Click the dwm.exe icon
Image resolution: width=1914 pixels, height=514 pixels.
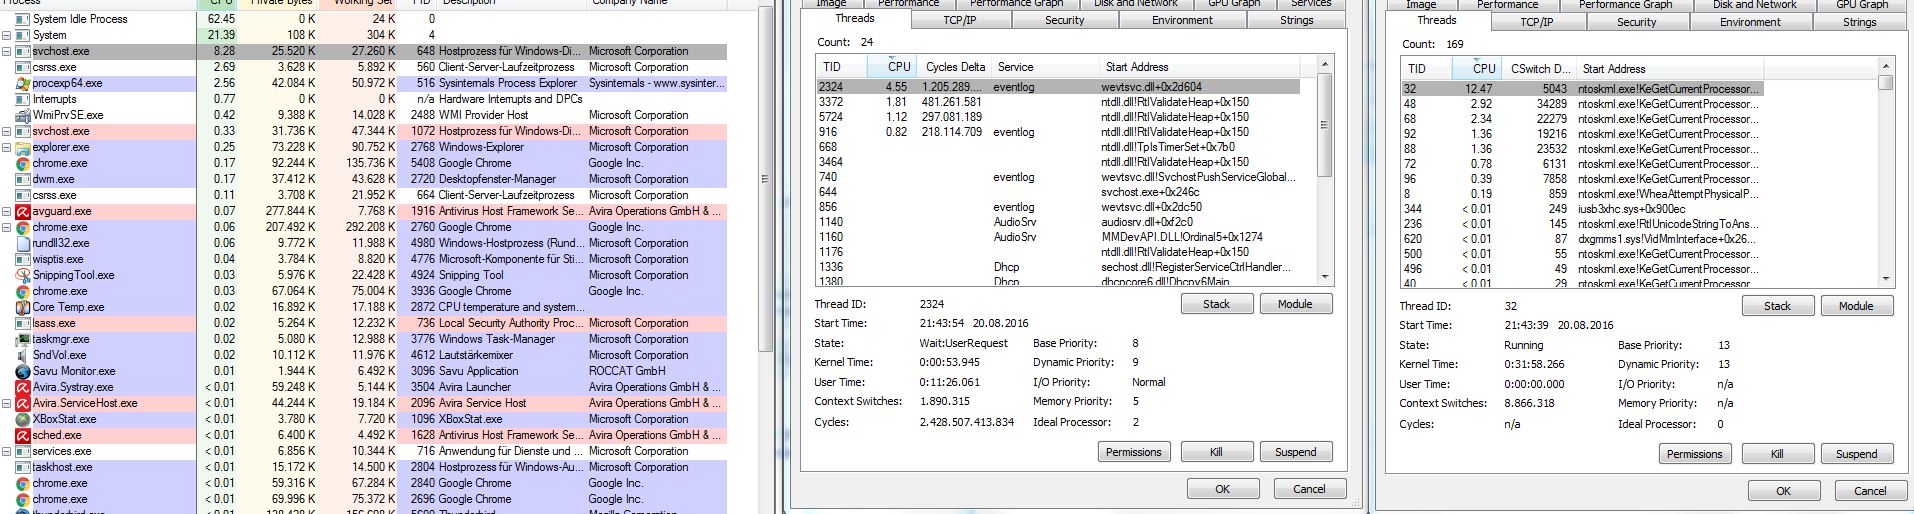[23, 179]
